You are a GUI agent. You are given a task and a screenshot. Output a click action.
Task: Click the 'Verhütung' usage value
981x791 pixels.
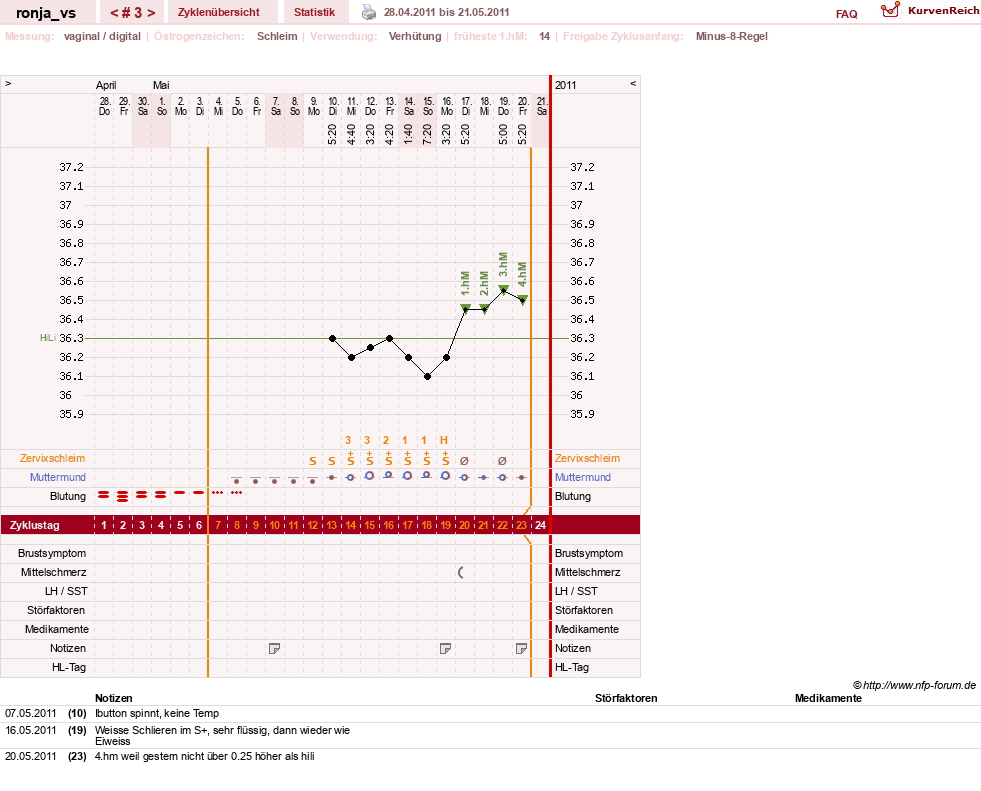coord(415,36)
